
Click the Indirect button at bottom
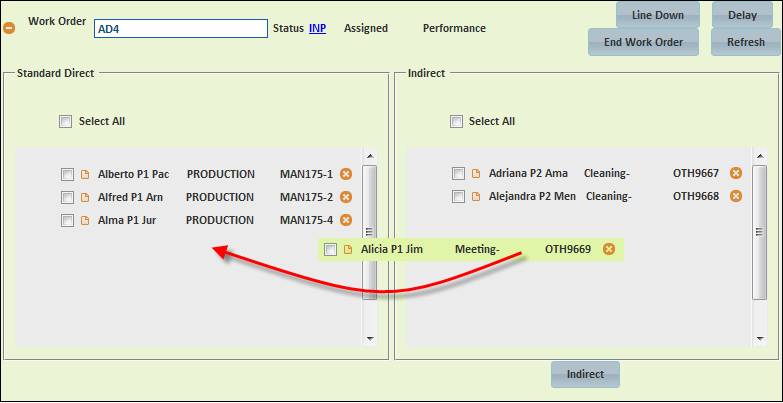coord(585,375)
